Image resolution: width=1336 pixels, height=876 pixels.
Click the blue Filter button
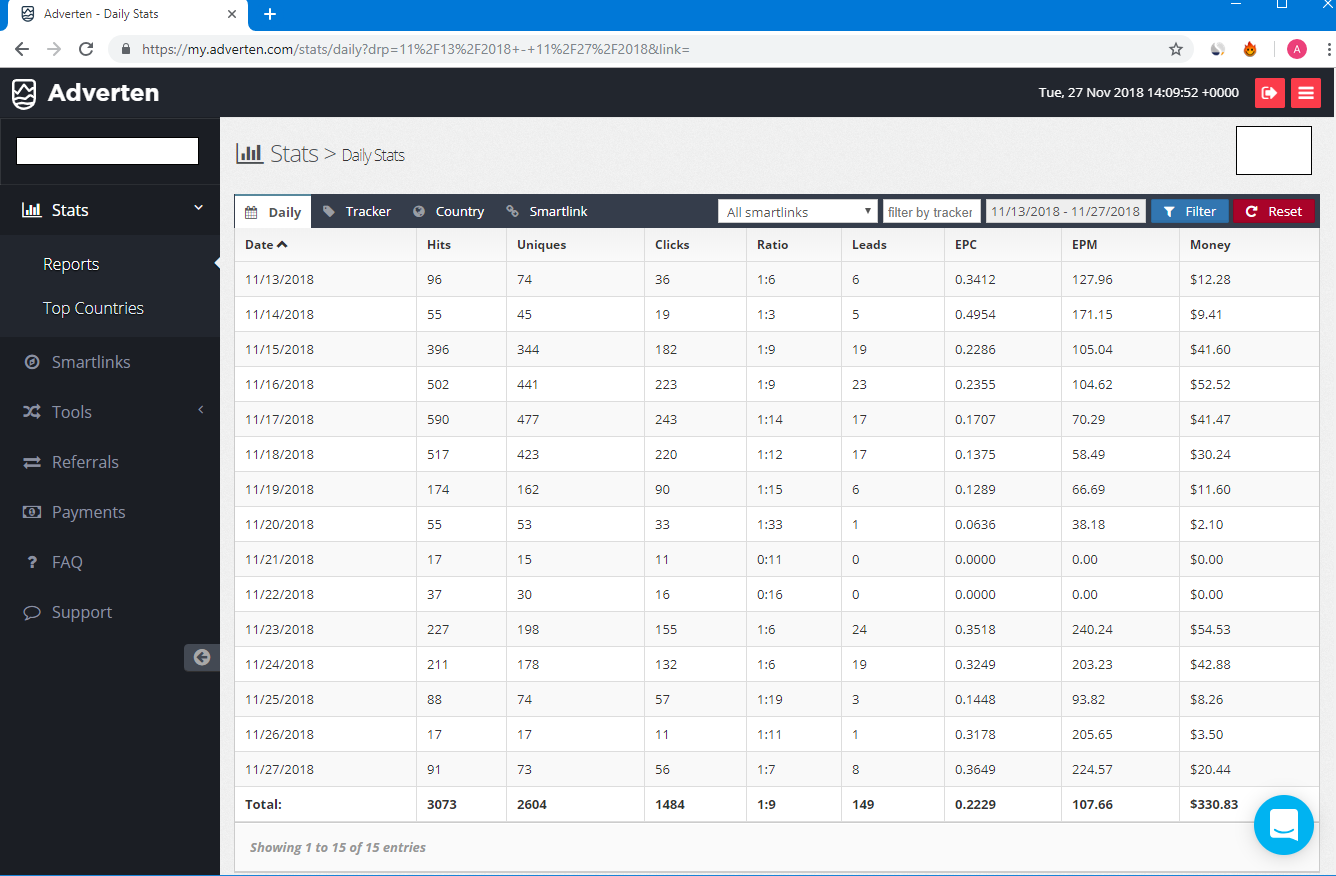pos(1189,212)
